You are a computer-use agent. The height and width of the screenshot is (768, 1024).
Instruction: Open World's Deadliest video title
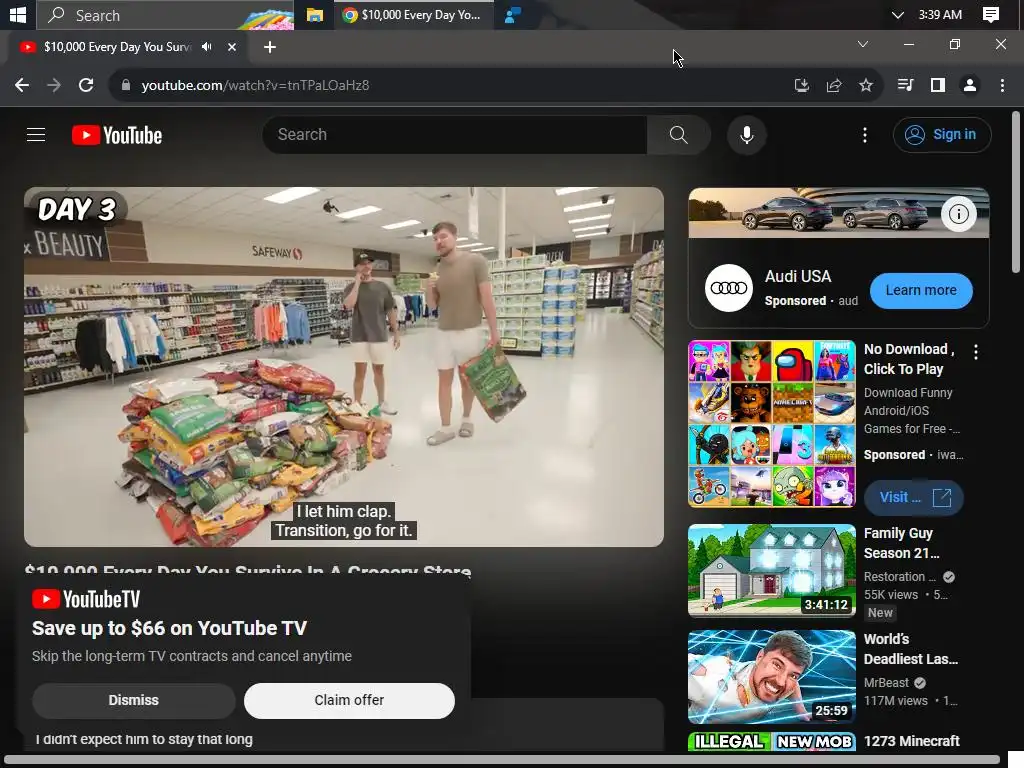(x=910, y=649)
